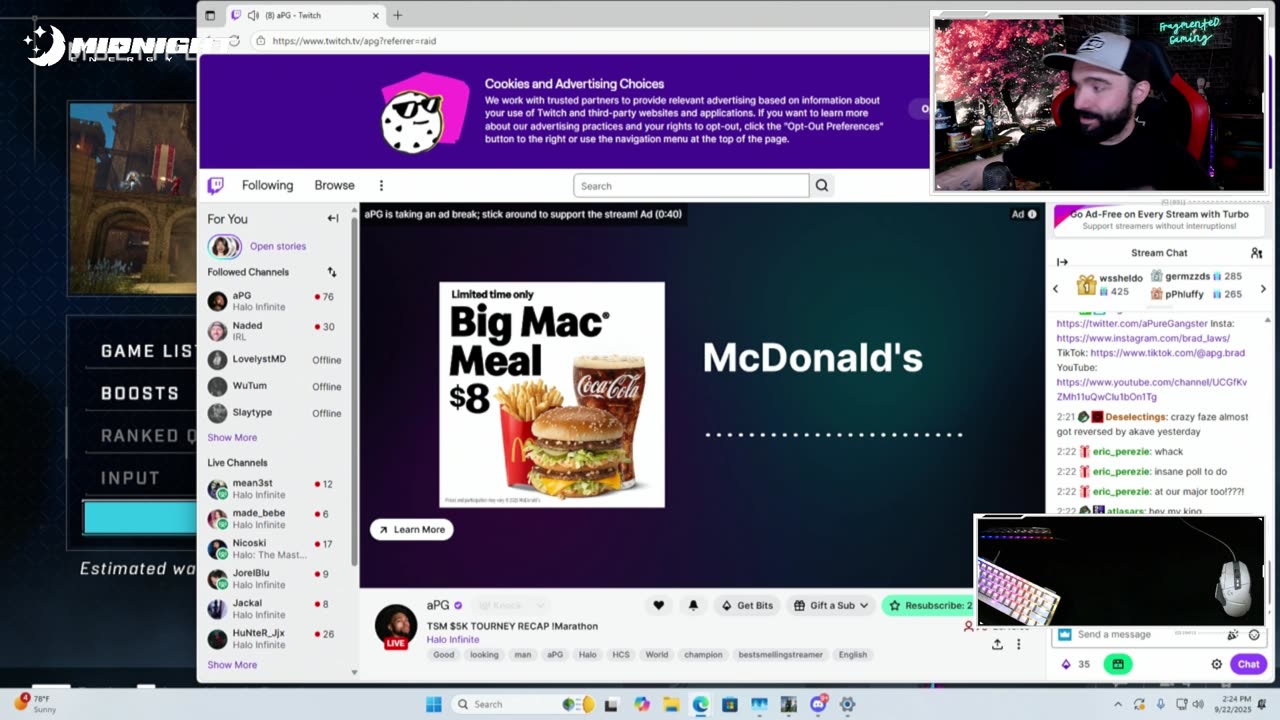Click the heart follow icon under video

(x=658, y=605)
